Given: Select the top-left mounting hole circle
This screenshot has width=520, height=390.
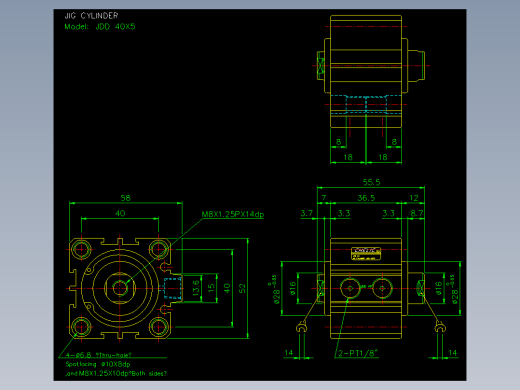Looking at the screenshot, I should tap(81, 249).
